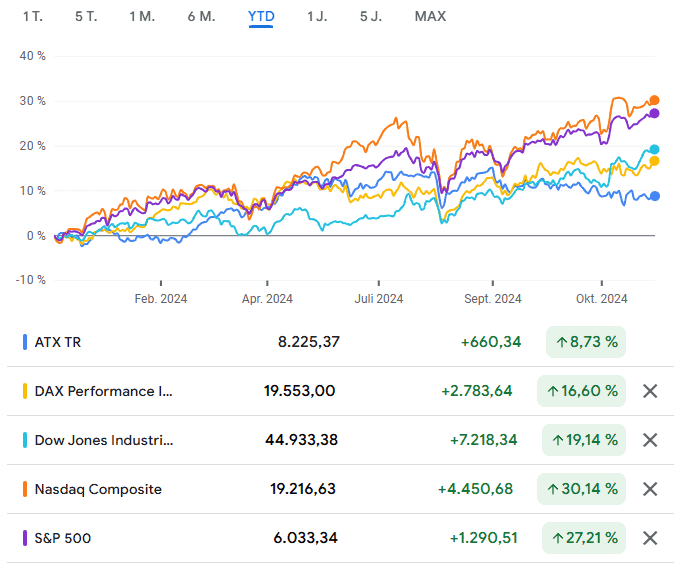Click the cyan Dow Jones color marker
Image resolution: width=691 pixels, height=572 pixels.
[25, 440]
